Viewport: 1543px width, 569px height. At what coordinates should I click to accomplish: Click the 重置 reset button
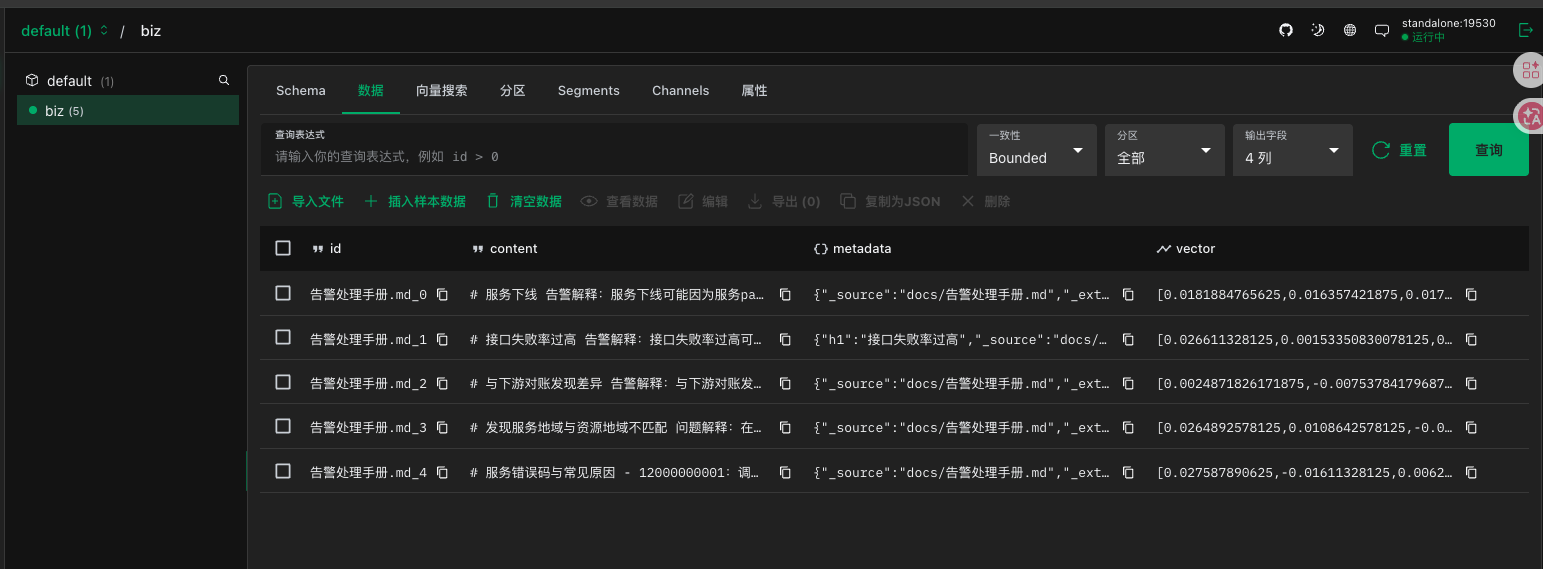point(1399,150)
